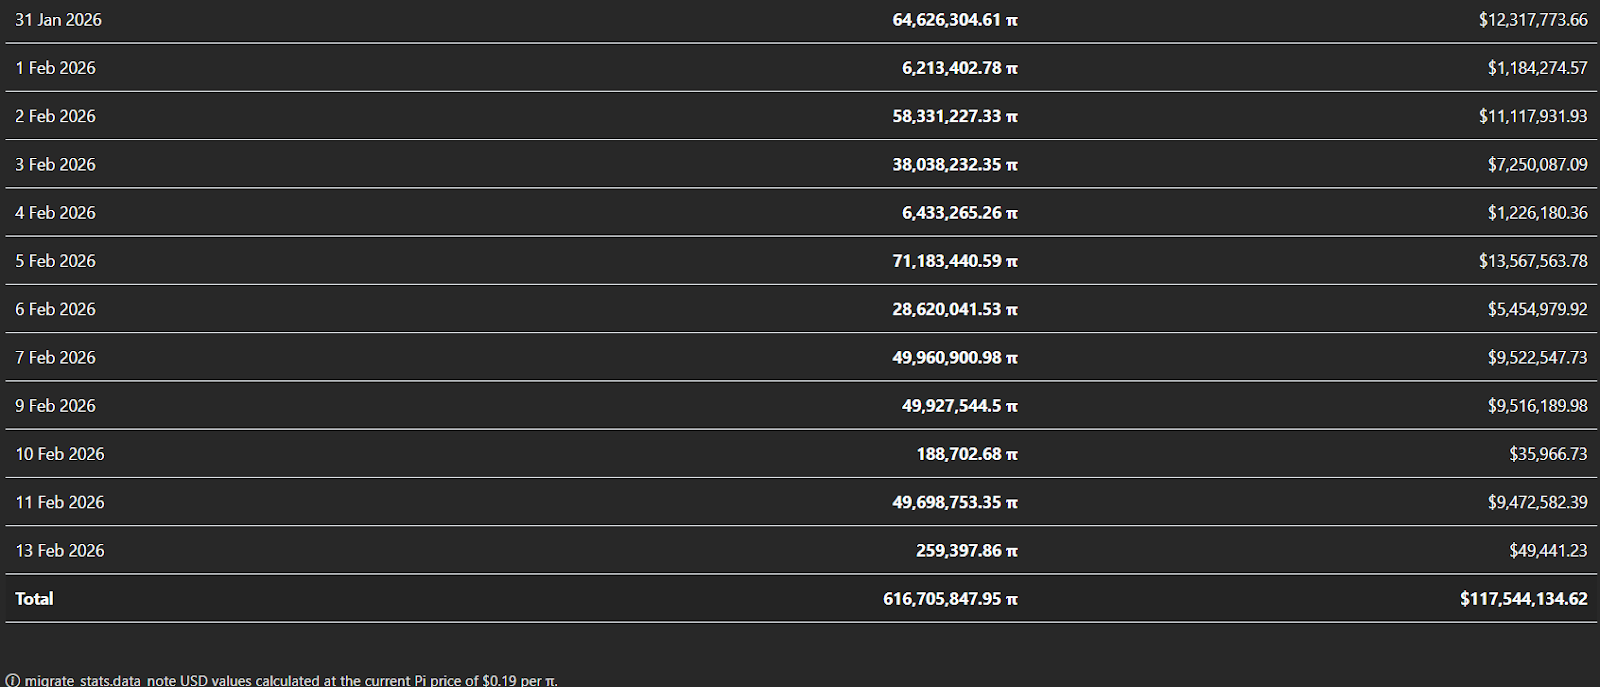The width and height of the screenshot is (1600, 687).
Task: Click the Pi price note text
Action: [x=291, y=680]
